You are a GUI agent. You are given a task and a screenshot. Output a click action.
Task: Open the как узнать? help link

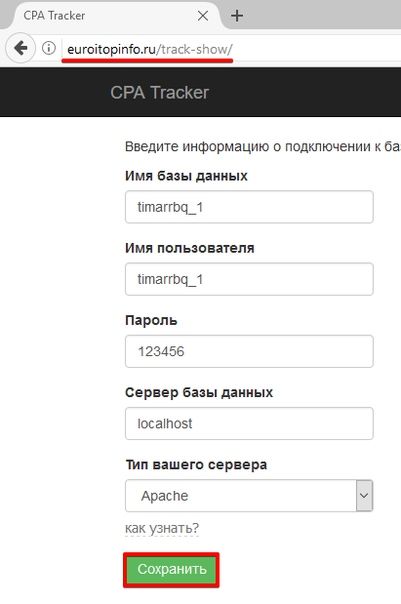tap(162, 528)
